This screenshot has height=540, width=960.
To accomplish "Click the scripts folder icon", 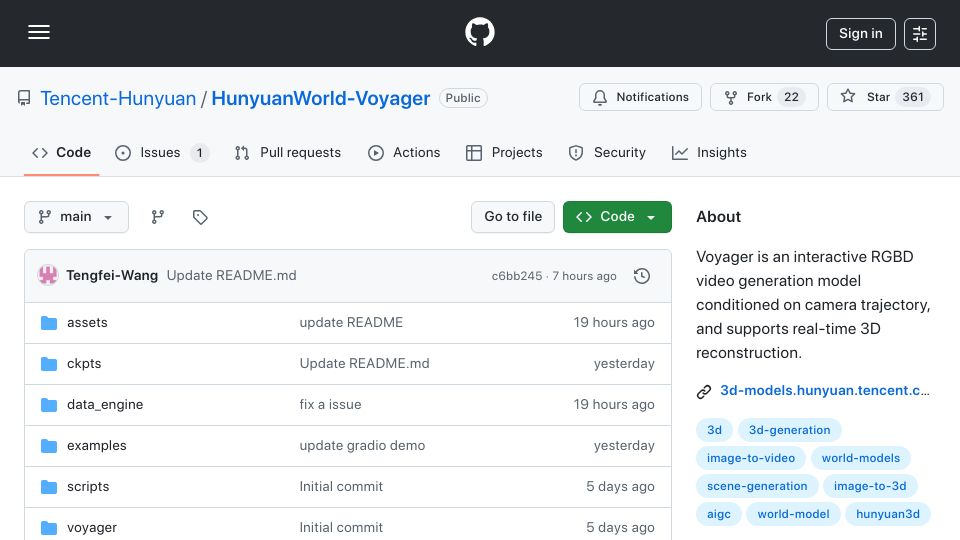I will [x=49, y=487].
